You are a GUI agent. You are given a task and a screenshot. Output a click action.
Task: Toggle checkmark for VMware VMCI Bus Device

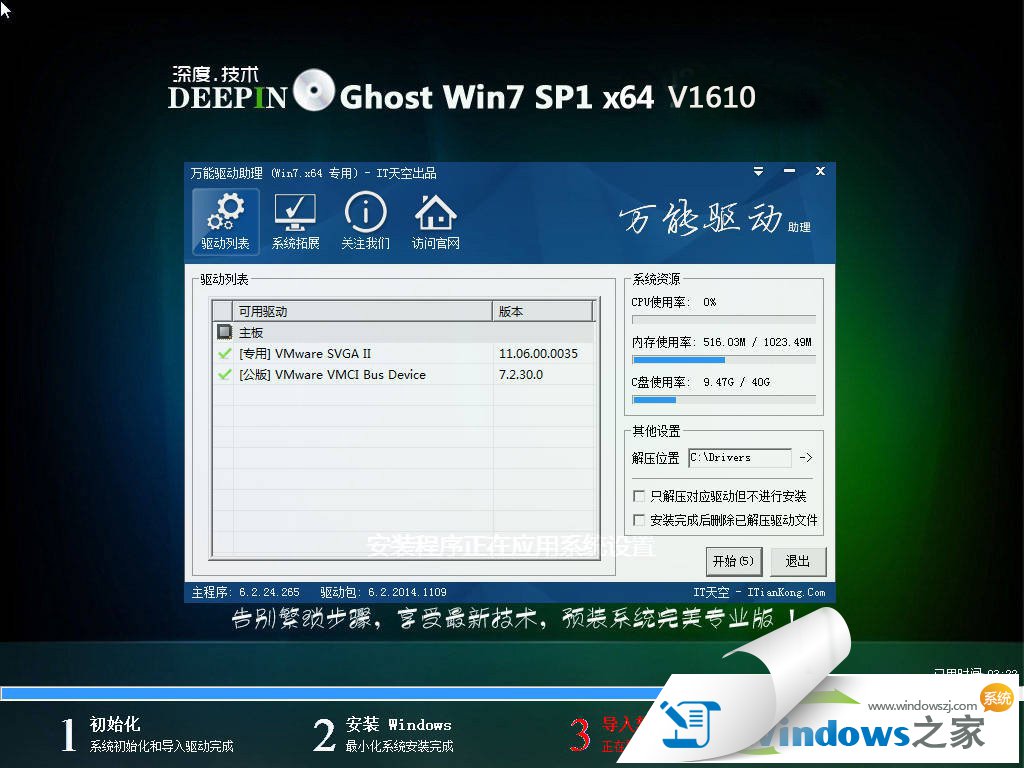[x=224, y=374]
